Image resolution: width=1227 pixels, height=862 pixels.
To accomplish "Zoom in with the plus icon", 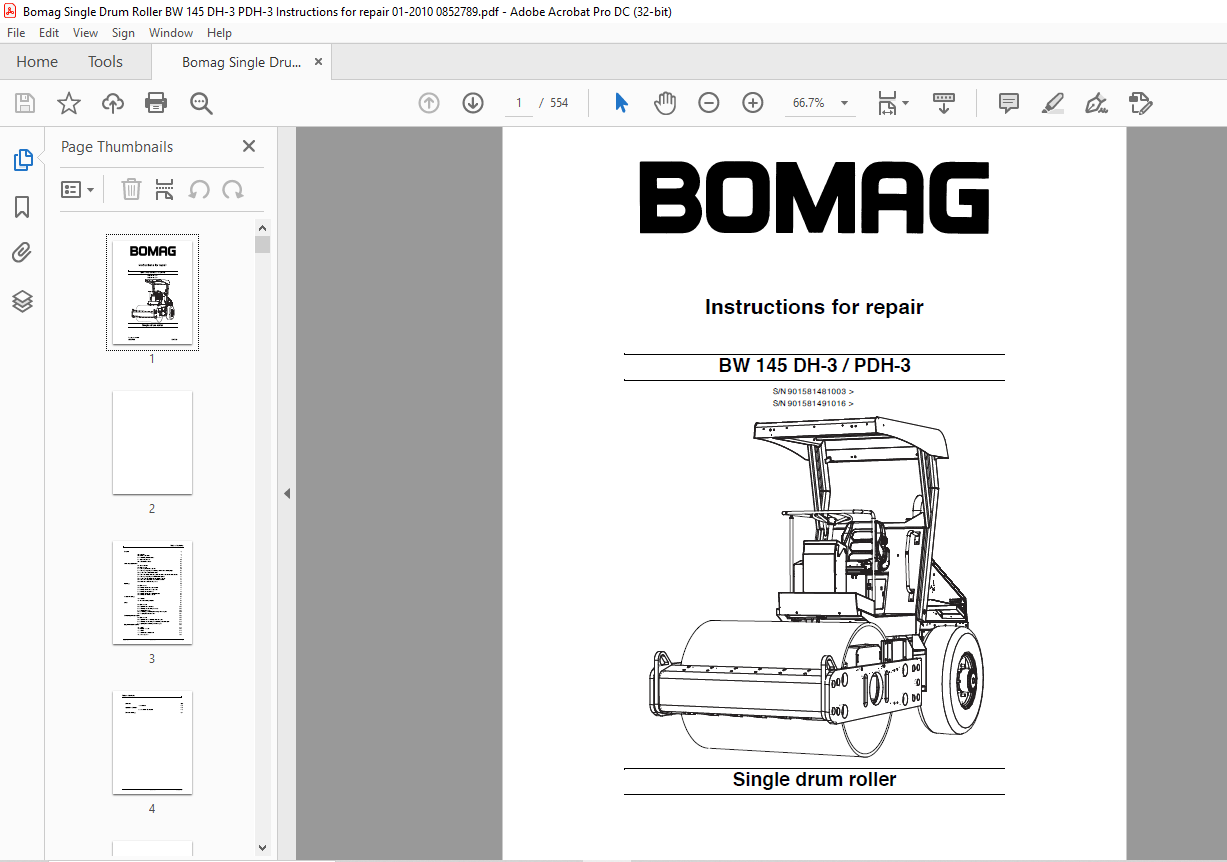I will coord(753,103).
